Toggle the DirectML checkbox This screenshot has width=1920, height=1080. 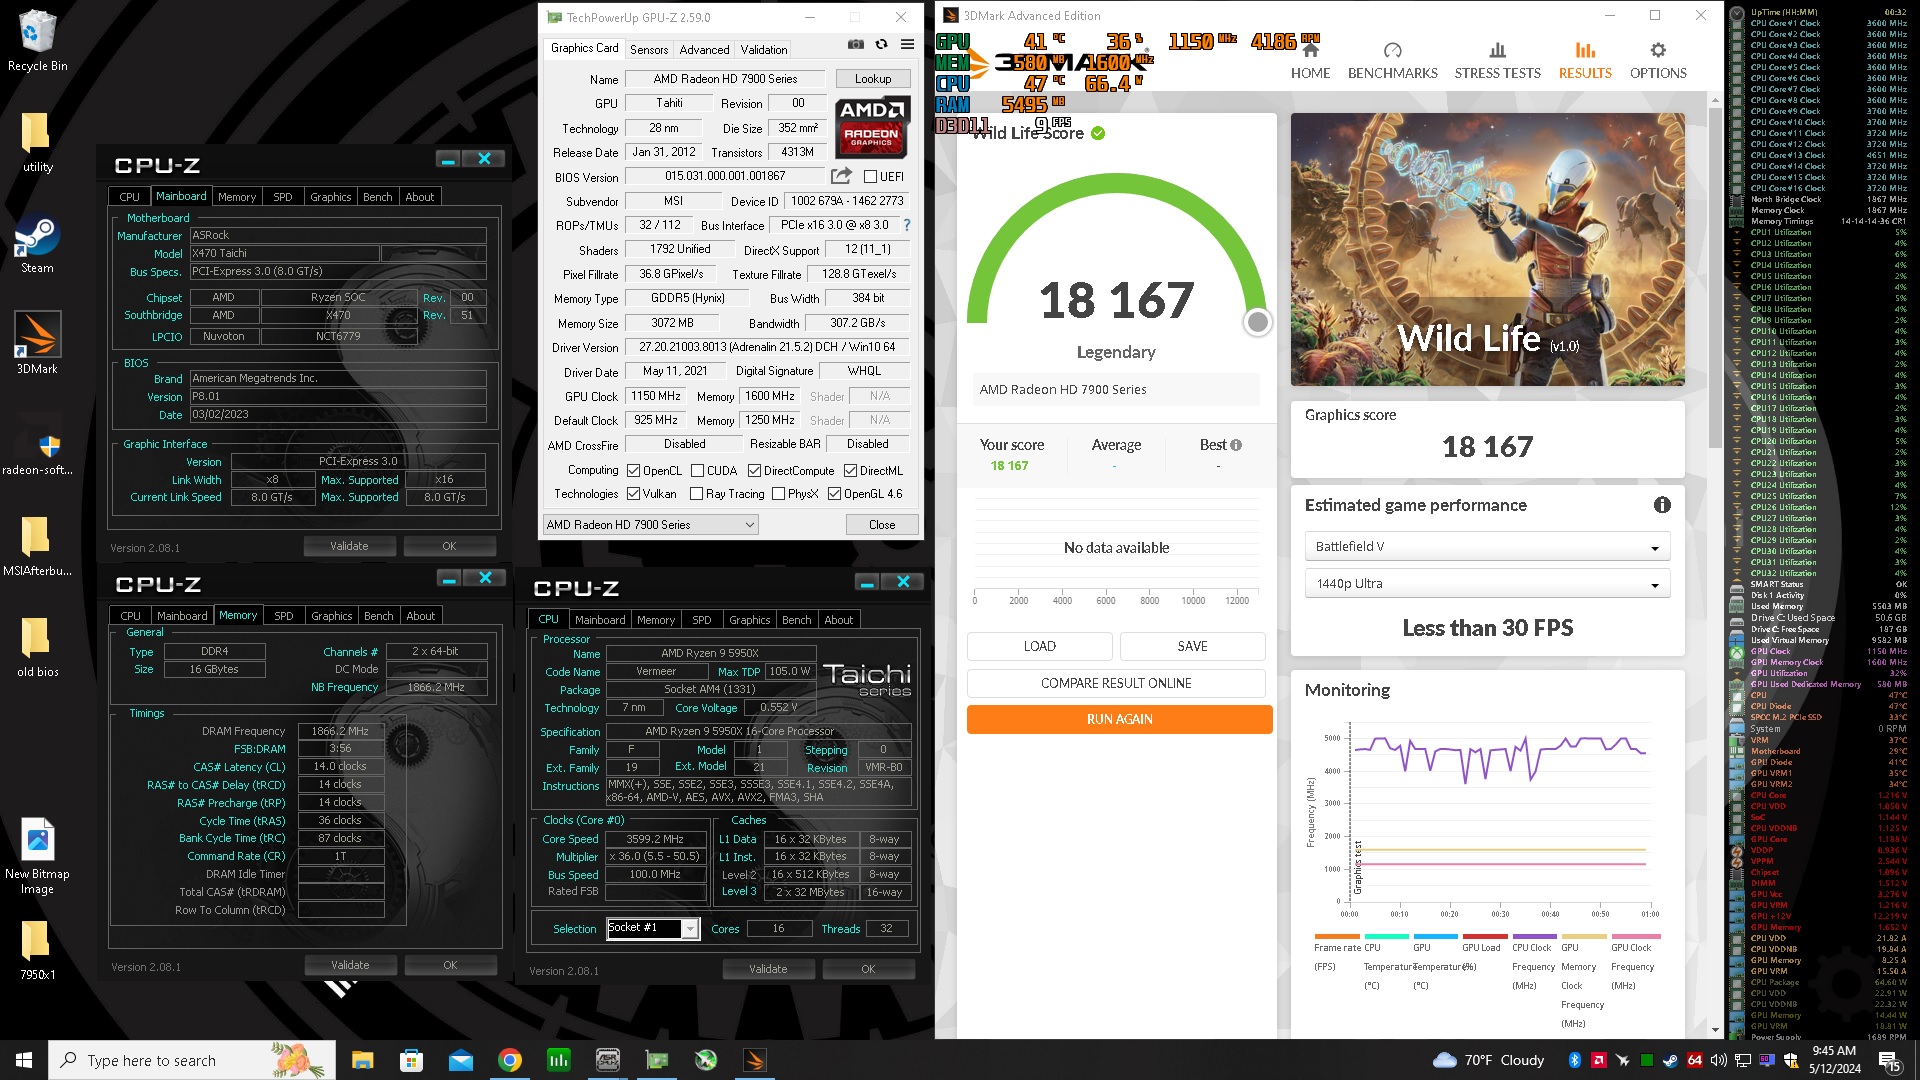850,470
